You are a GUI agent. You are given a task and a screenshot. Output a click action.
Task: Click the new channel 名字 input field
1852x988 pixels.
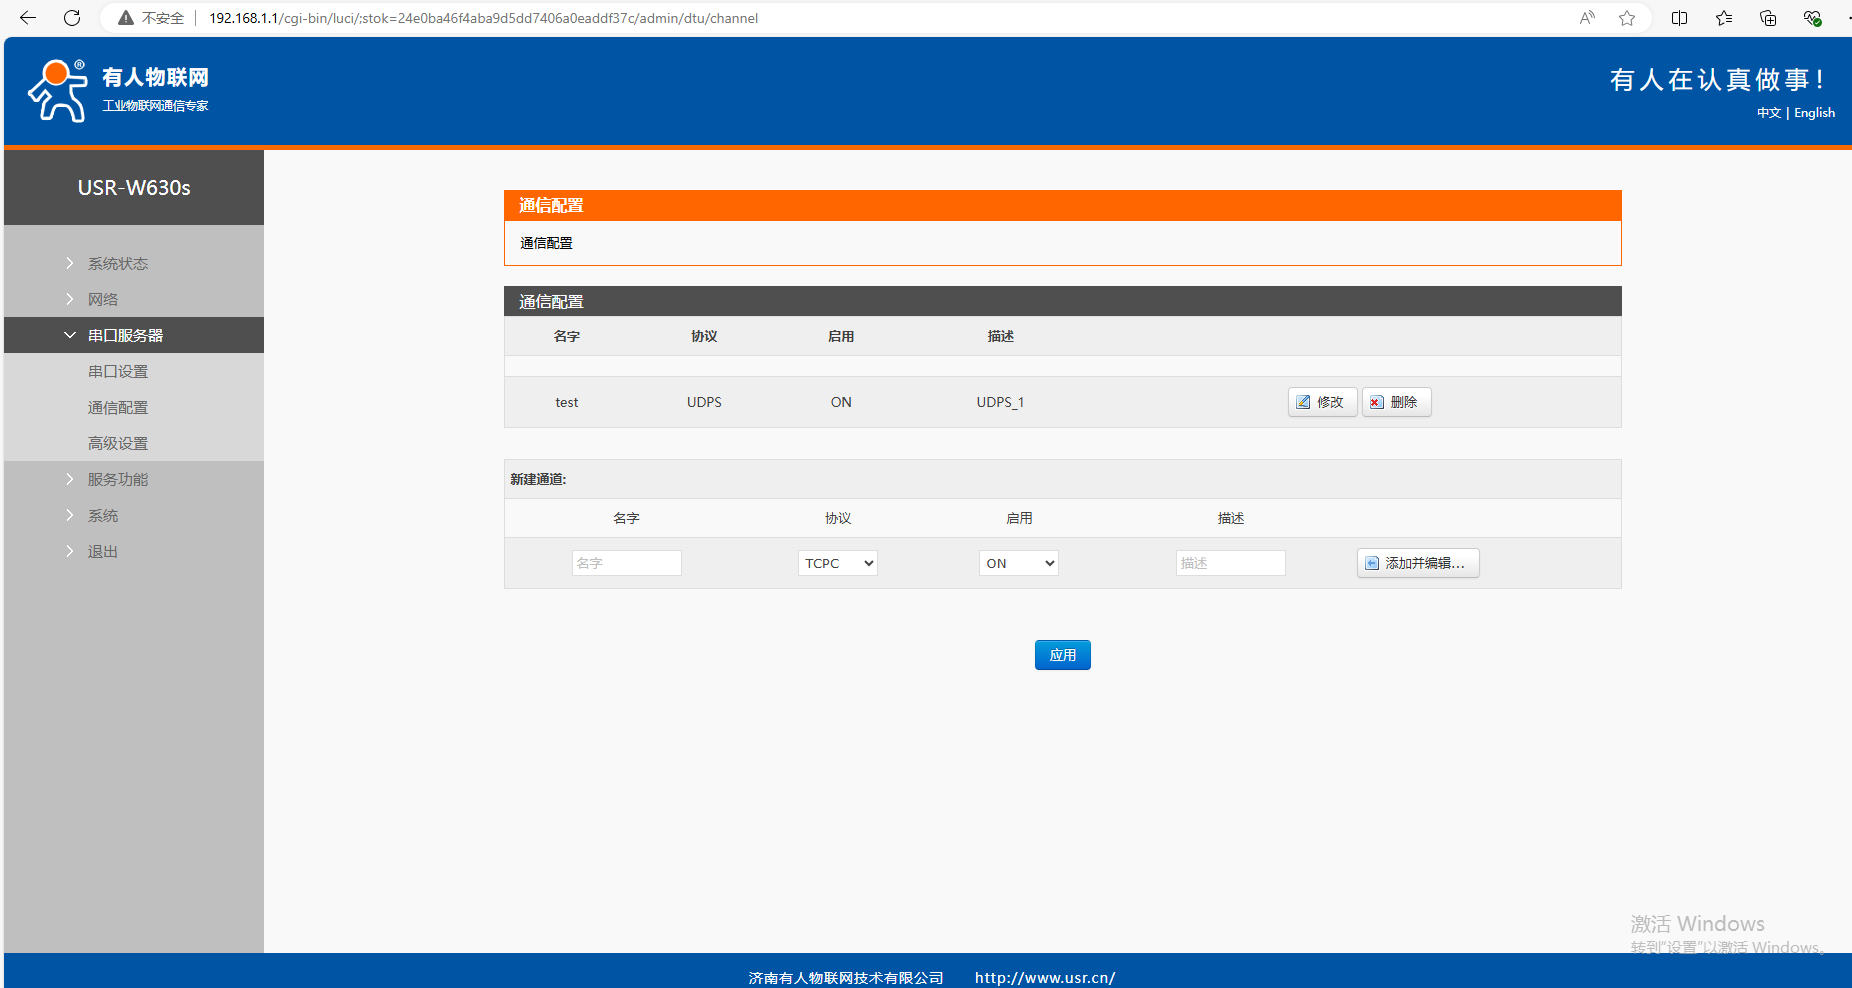point(626,563)
